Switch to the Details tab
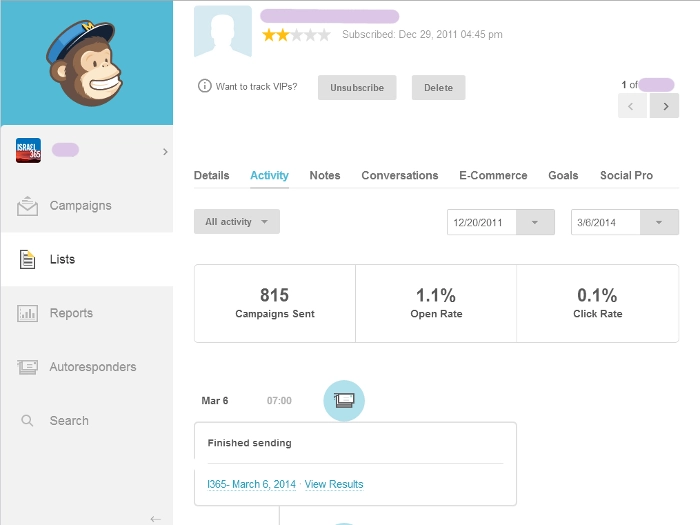 (212, 175)
